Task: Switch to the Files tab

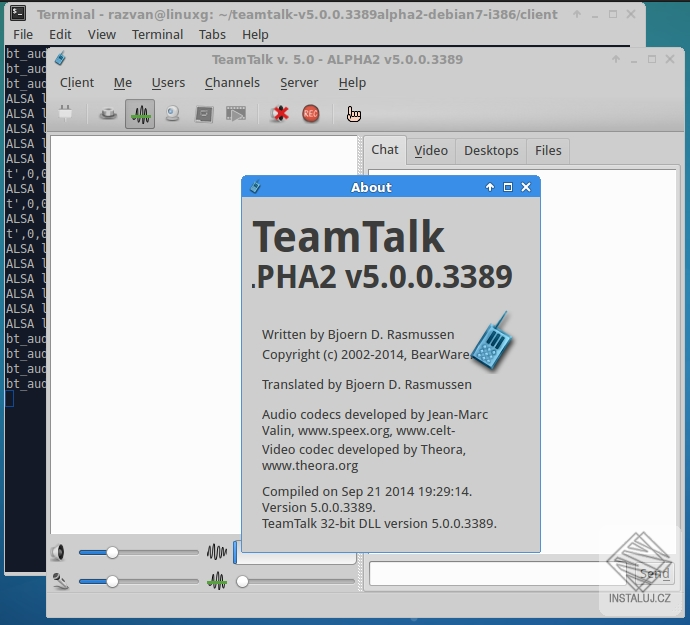Action: (548, 151)
